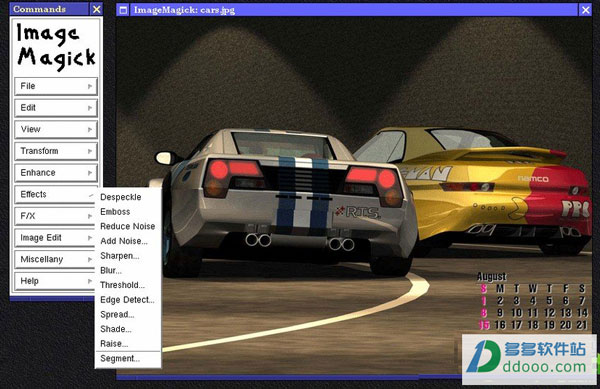Open the window menu icon of ImageMagick cars.jpg
The height and width of the screenshot is (389, 600).
123,10
